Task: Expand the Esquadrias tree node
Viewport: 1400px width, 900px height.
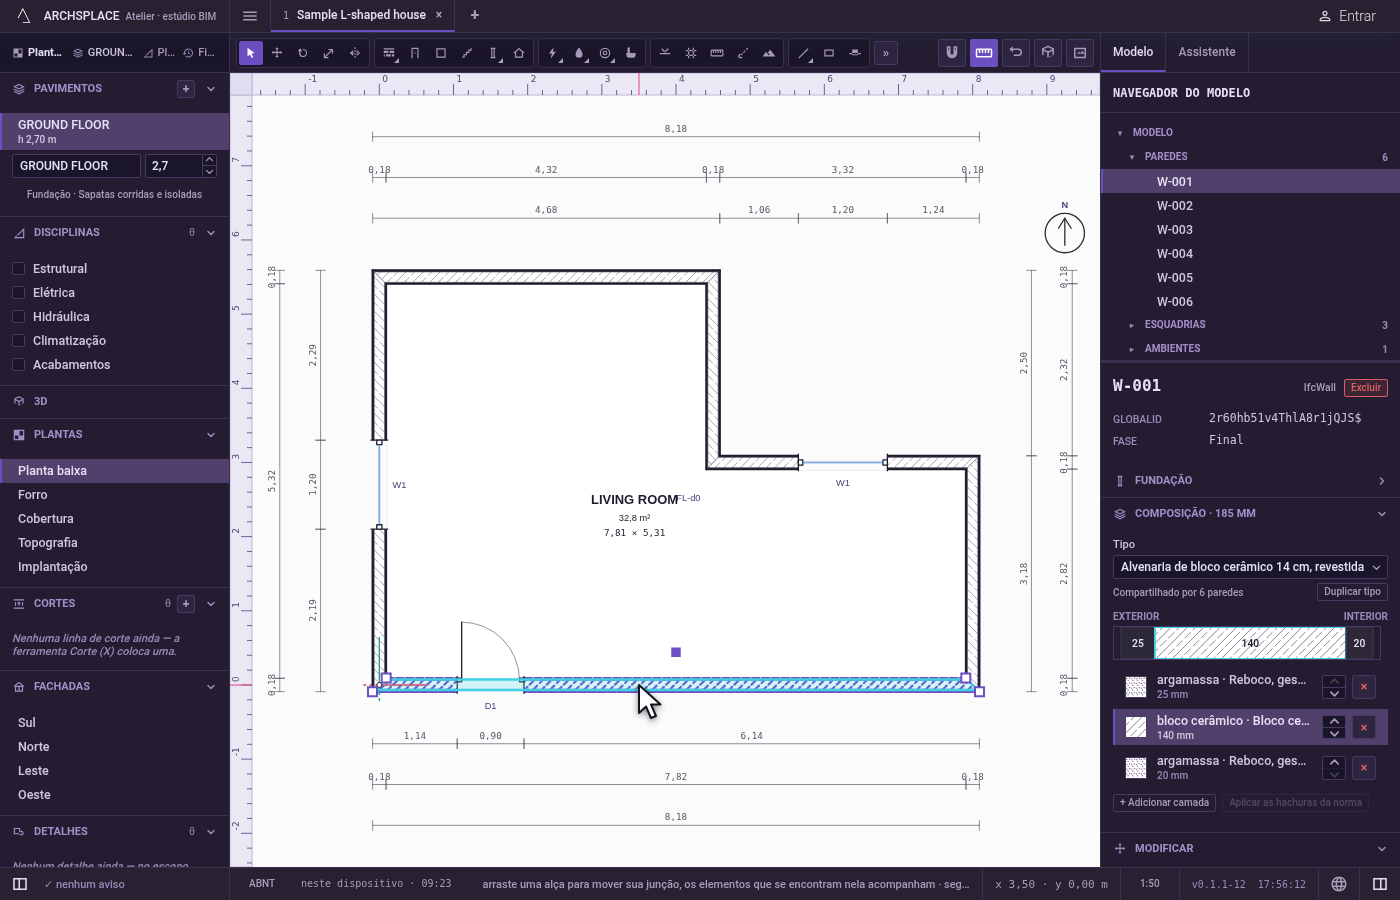Action: (1132, 325)
